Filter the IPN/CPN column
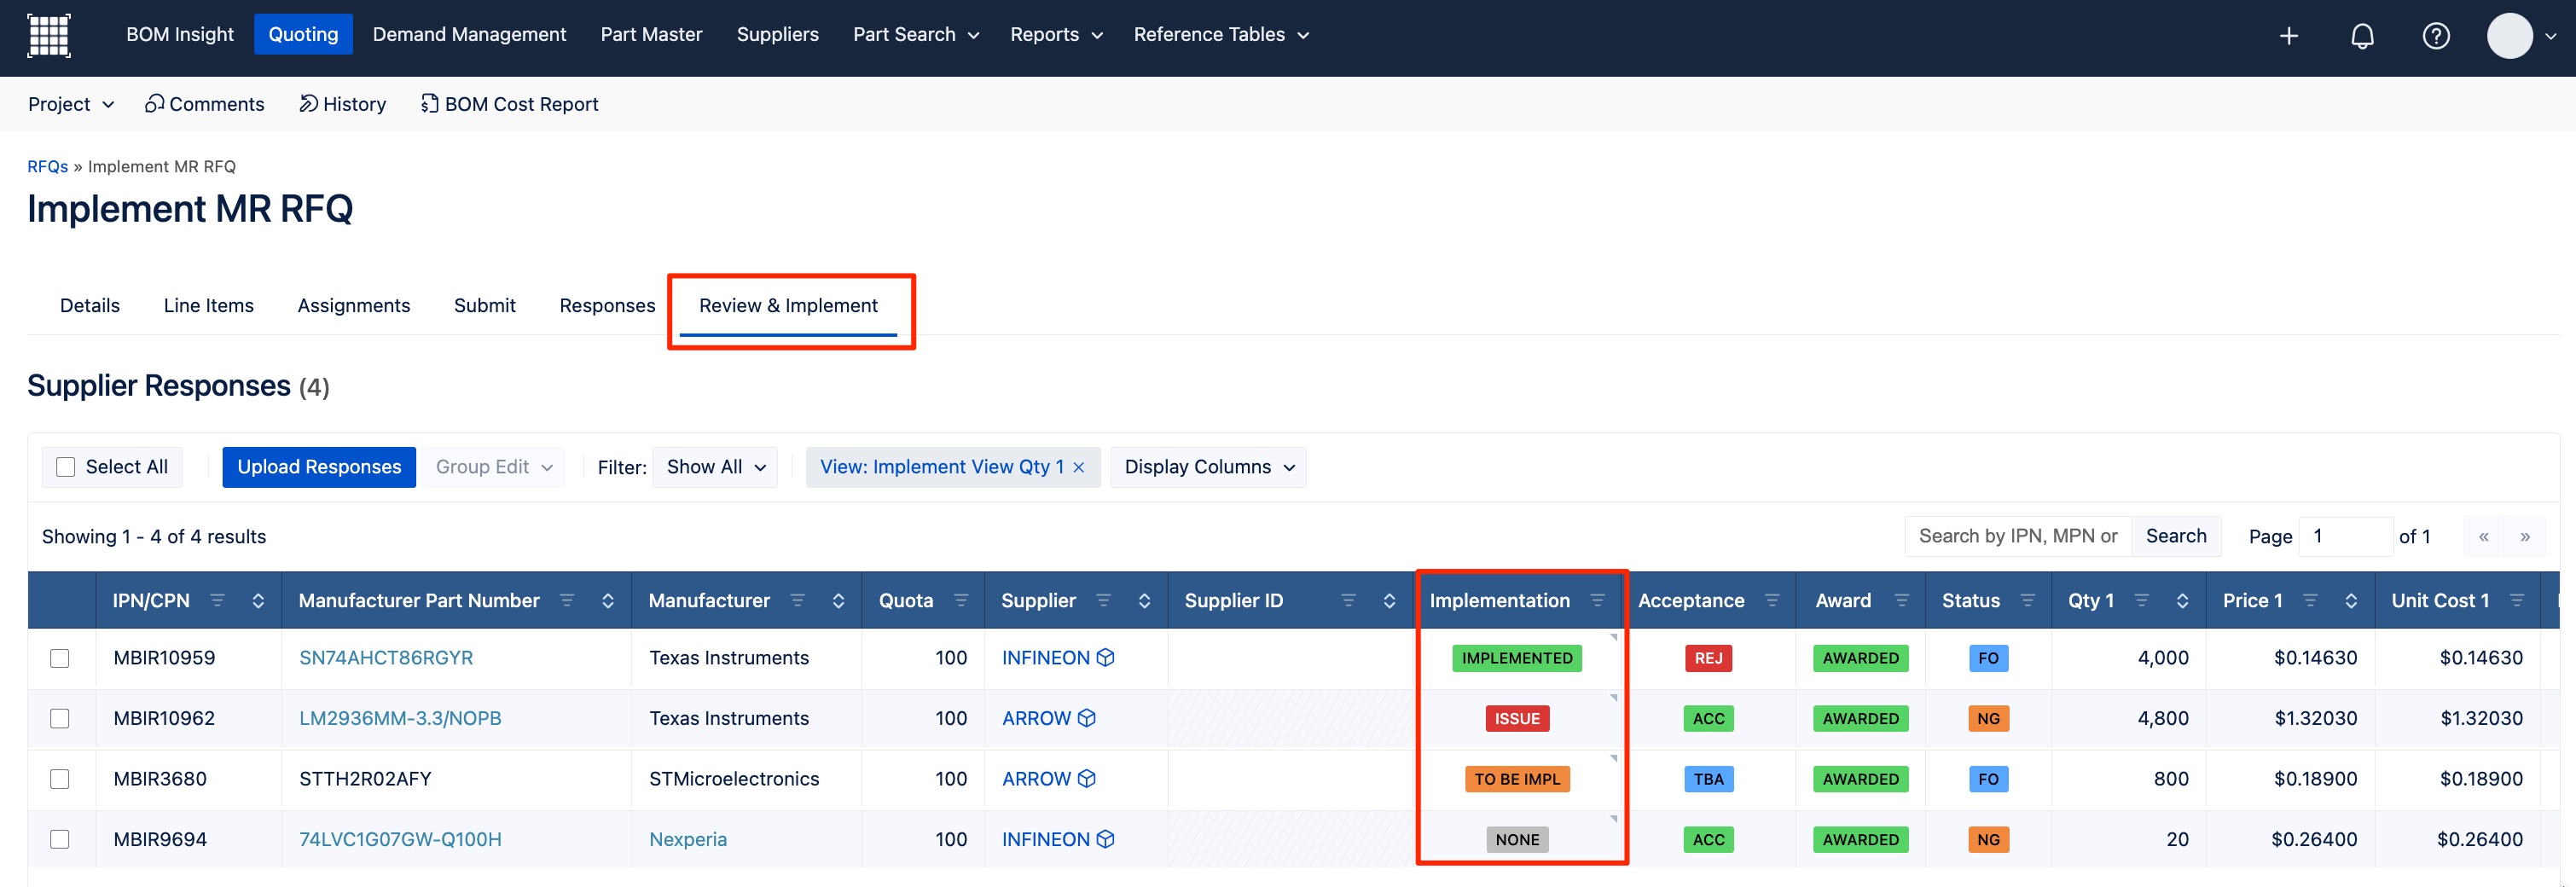 coord(217,600)
